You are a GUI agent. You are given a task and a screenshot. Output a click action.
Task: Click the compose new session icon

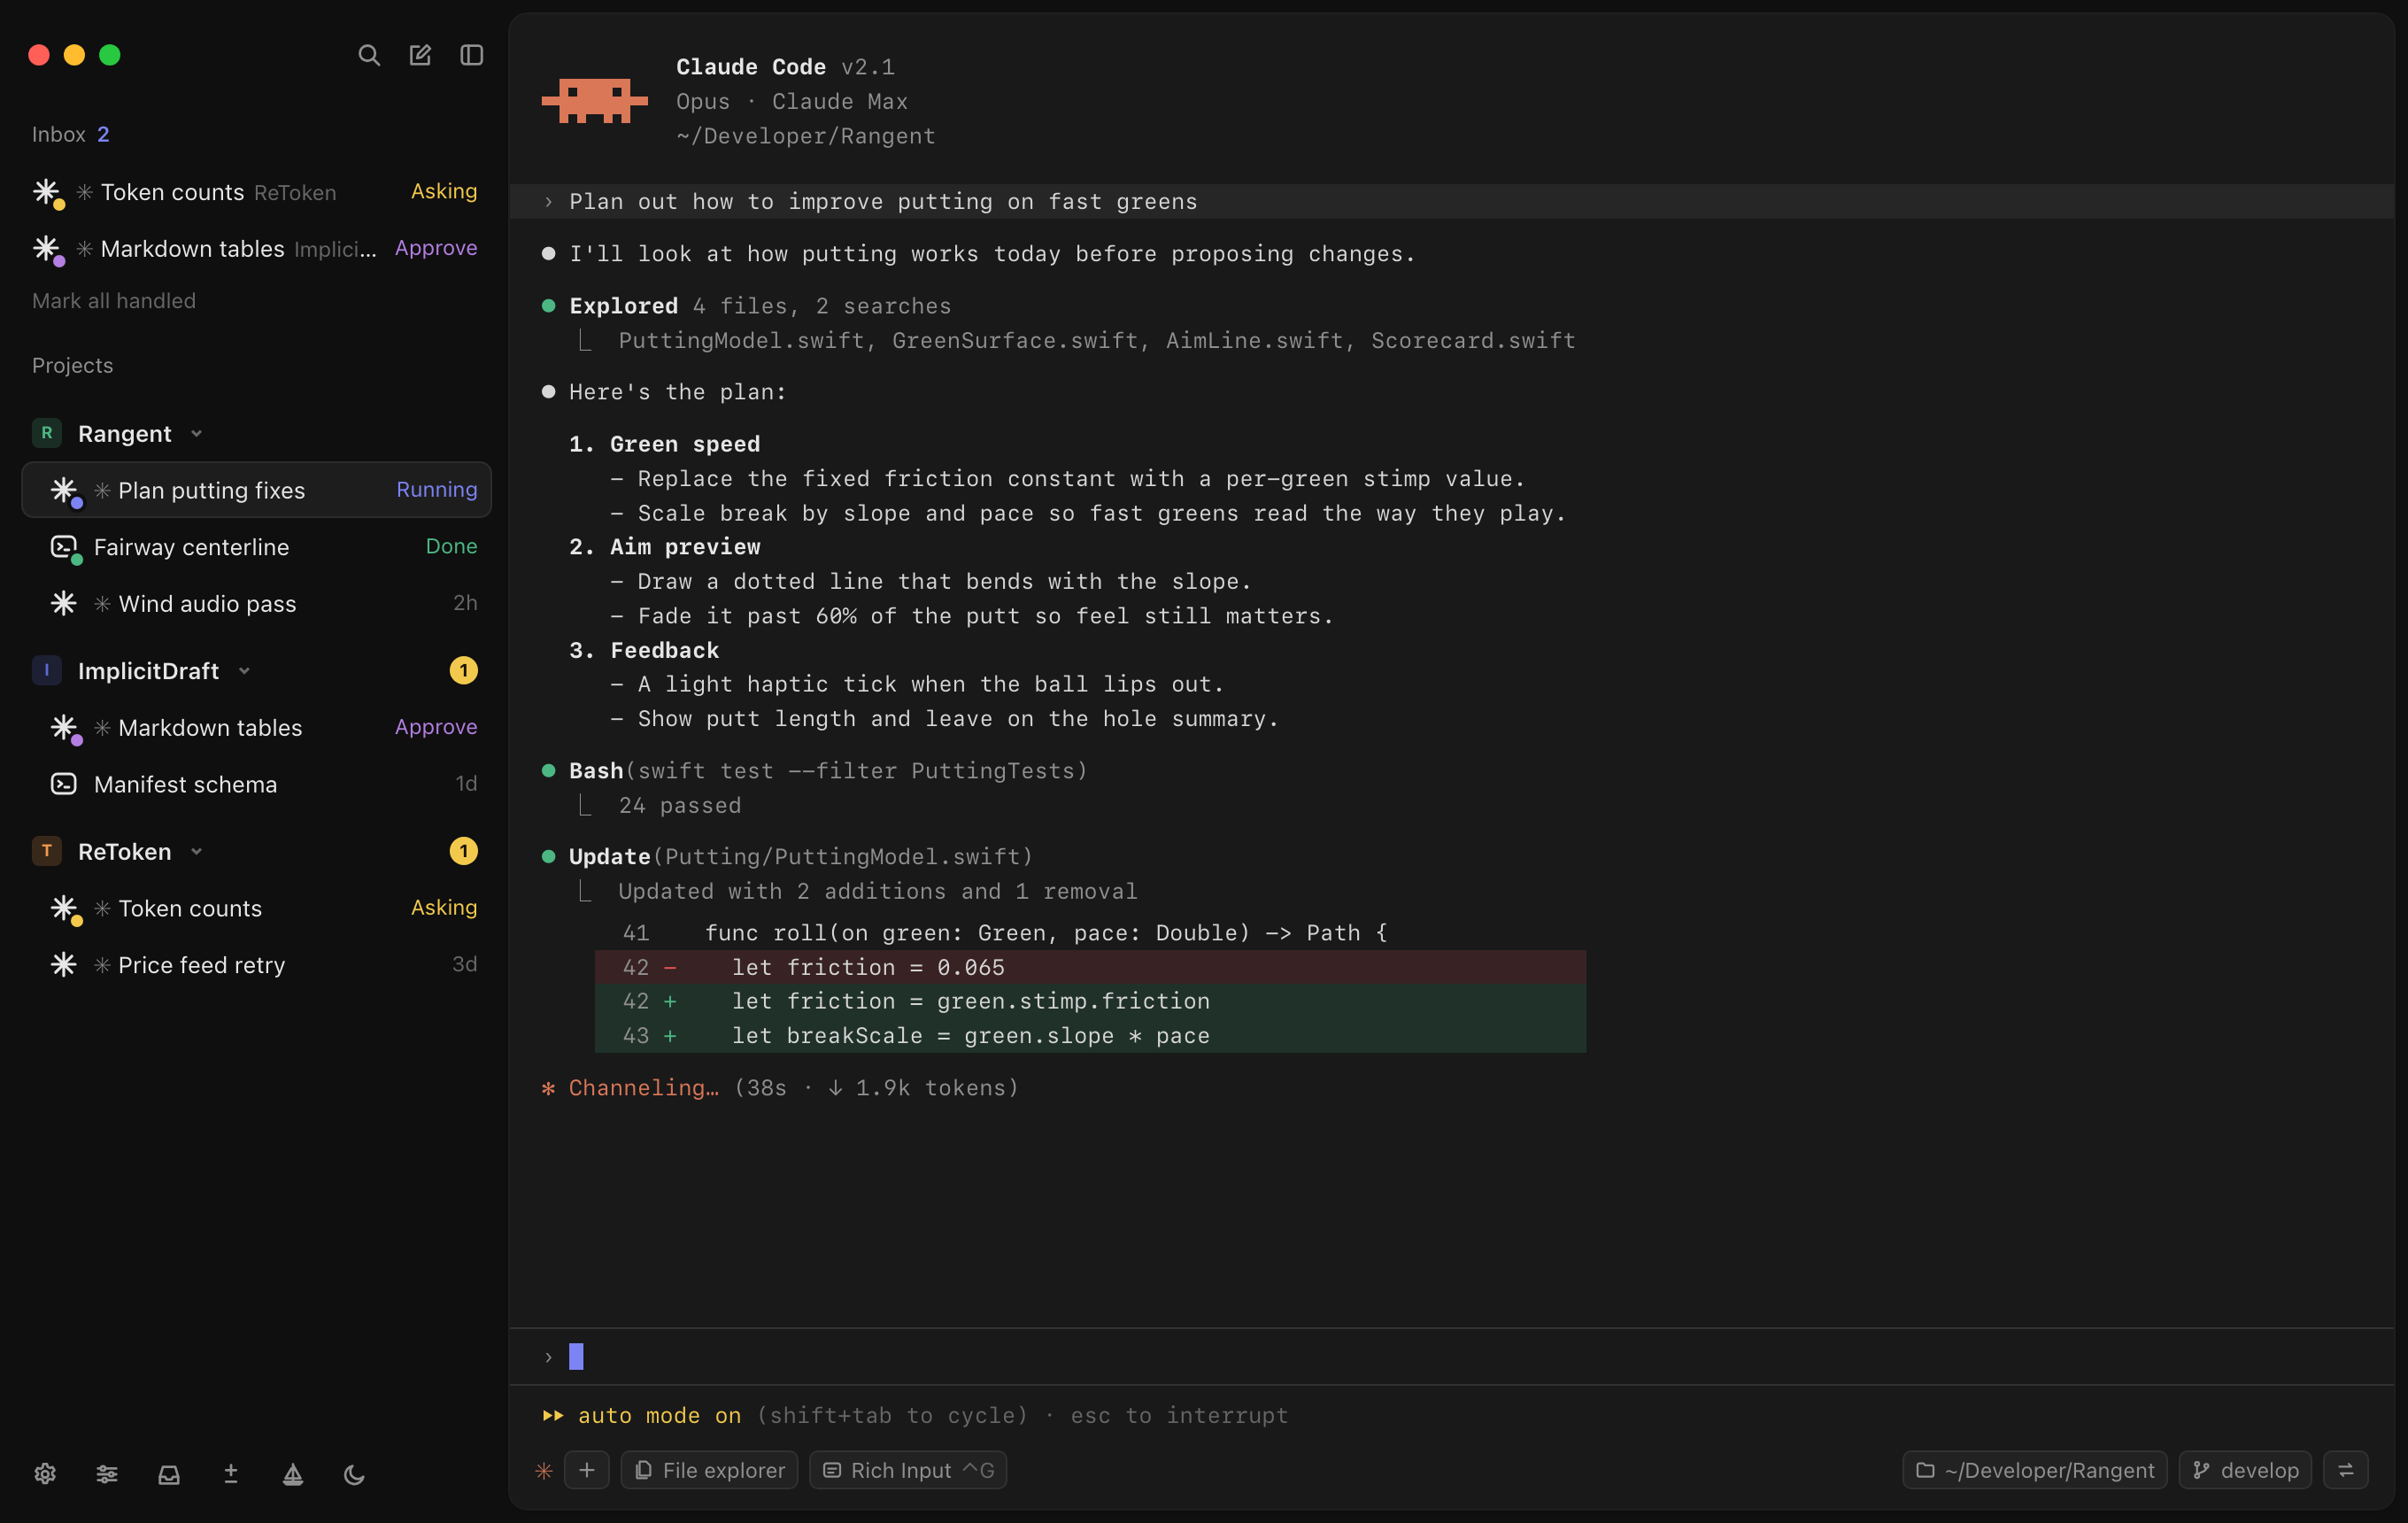[420, 55]
